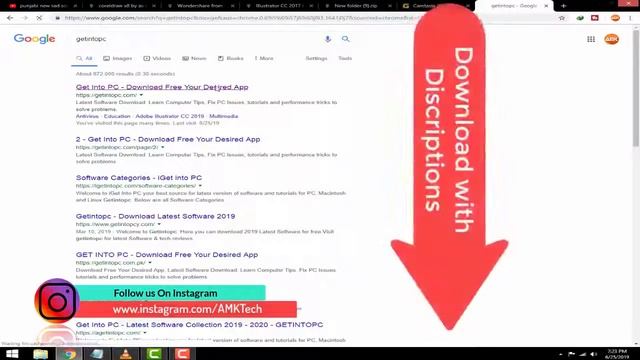Open File Explorer from taskbar

(x=40, y=354)
